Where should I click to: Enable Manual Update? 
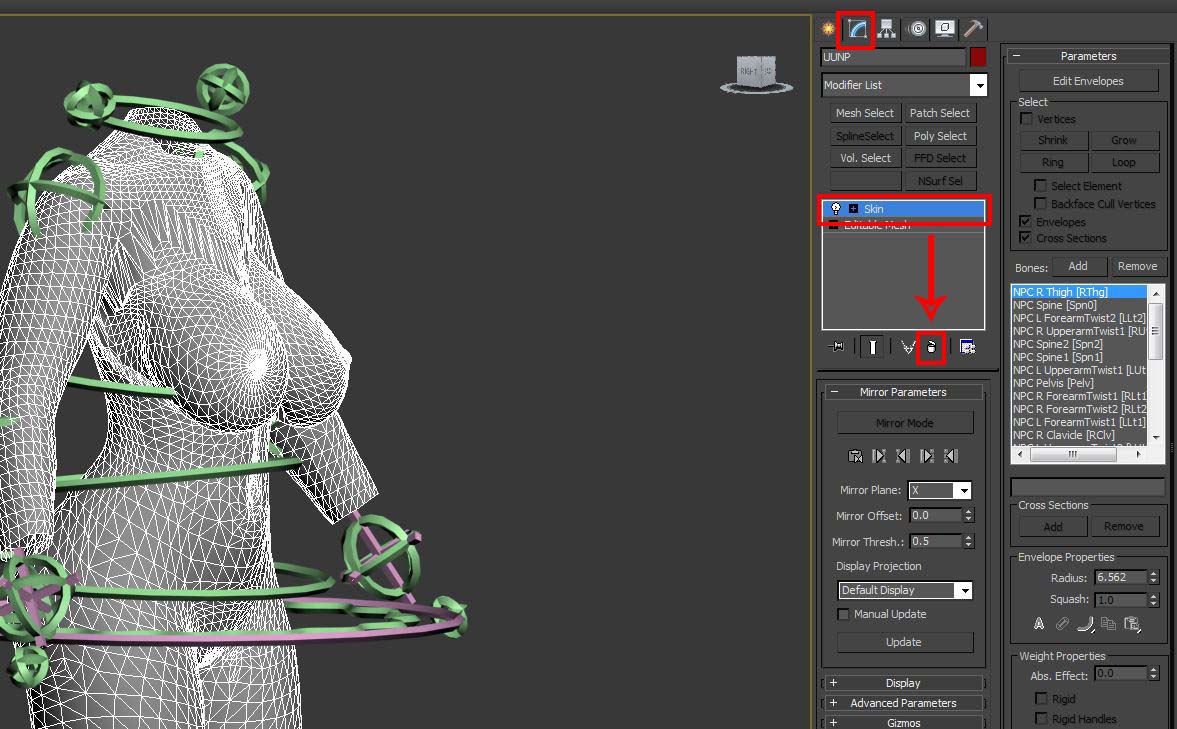pyautogui.click(x=843, y=614)
